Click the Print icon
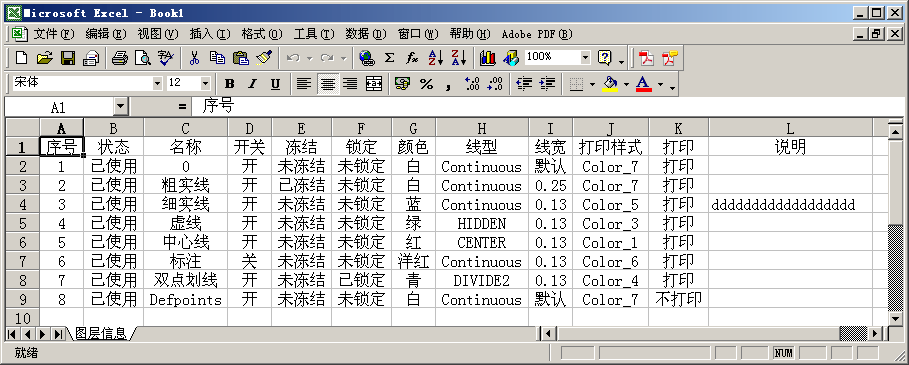Viewport: 909px width, 365px height. tap(119, 57)
